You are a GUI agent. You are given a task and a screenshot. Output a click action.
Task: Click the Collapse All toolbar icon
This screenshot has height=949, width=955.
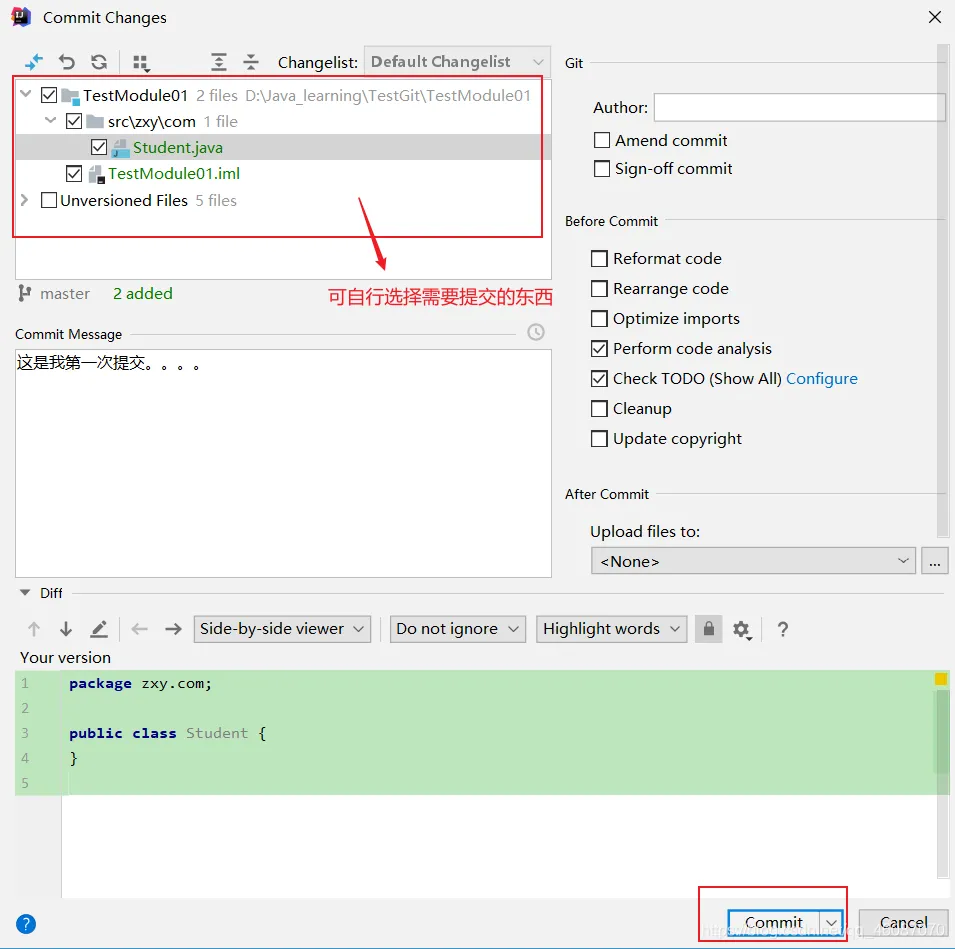coord(251,62)
